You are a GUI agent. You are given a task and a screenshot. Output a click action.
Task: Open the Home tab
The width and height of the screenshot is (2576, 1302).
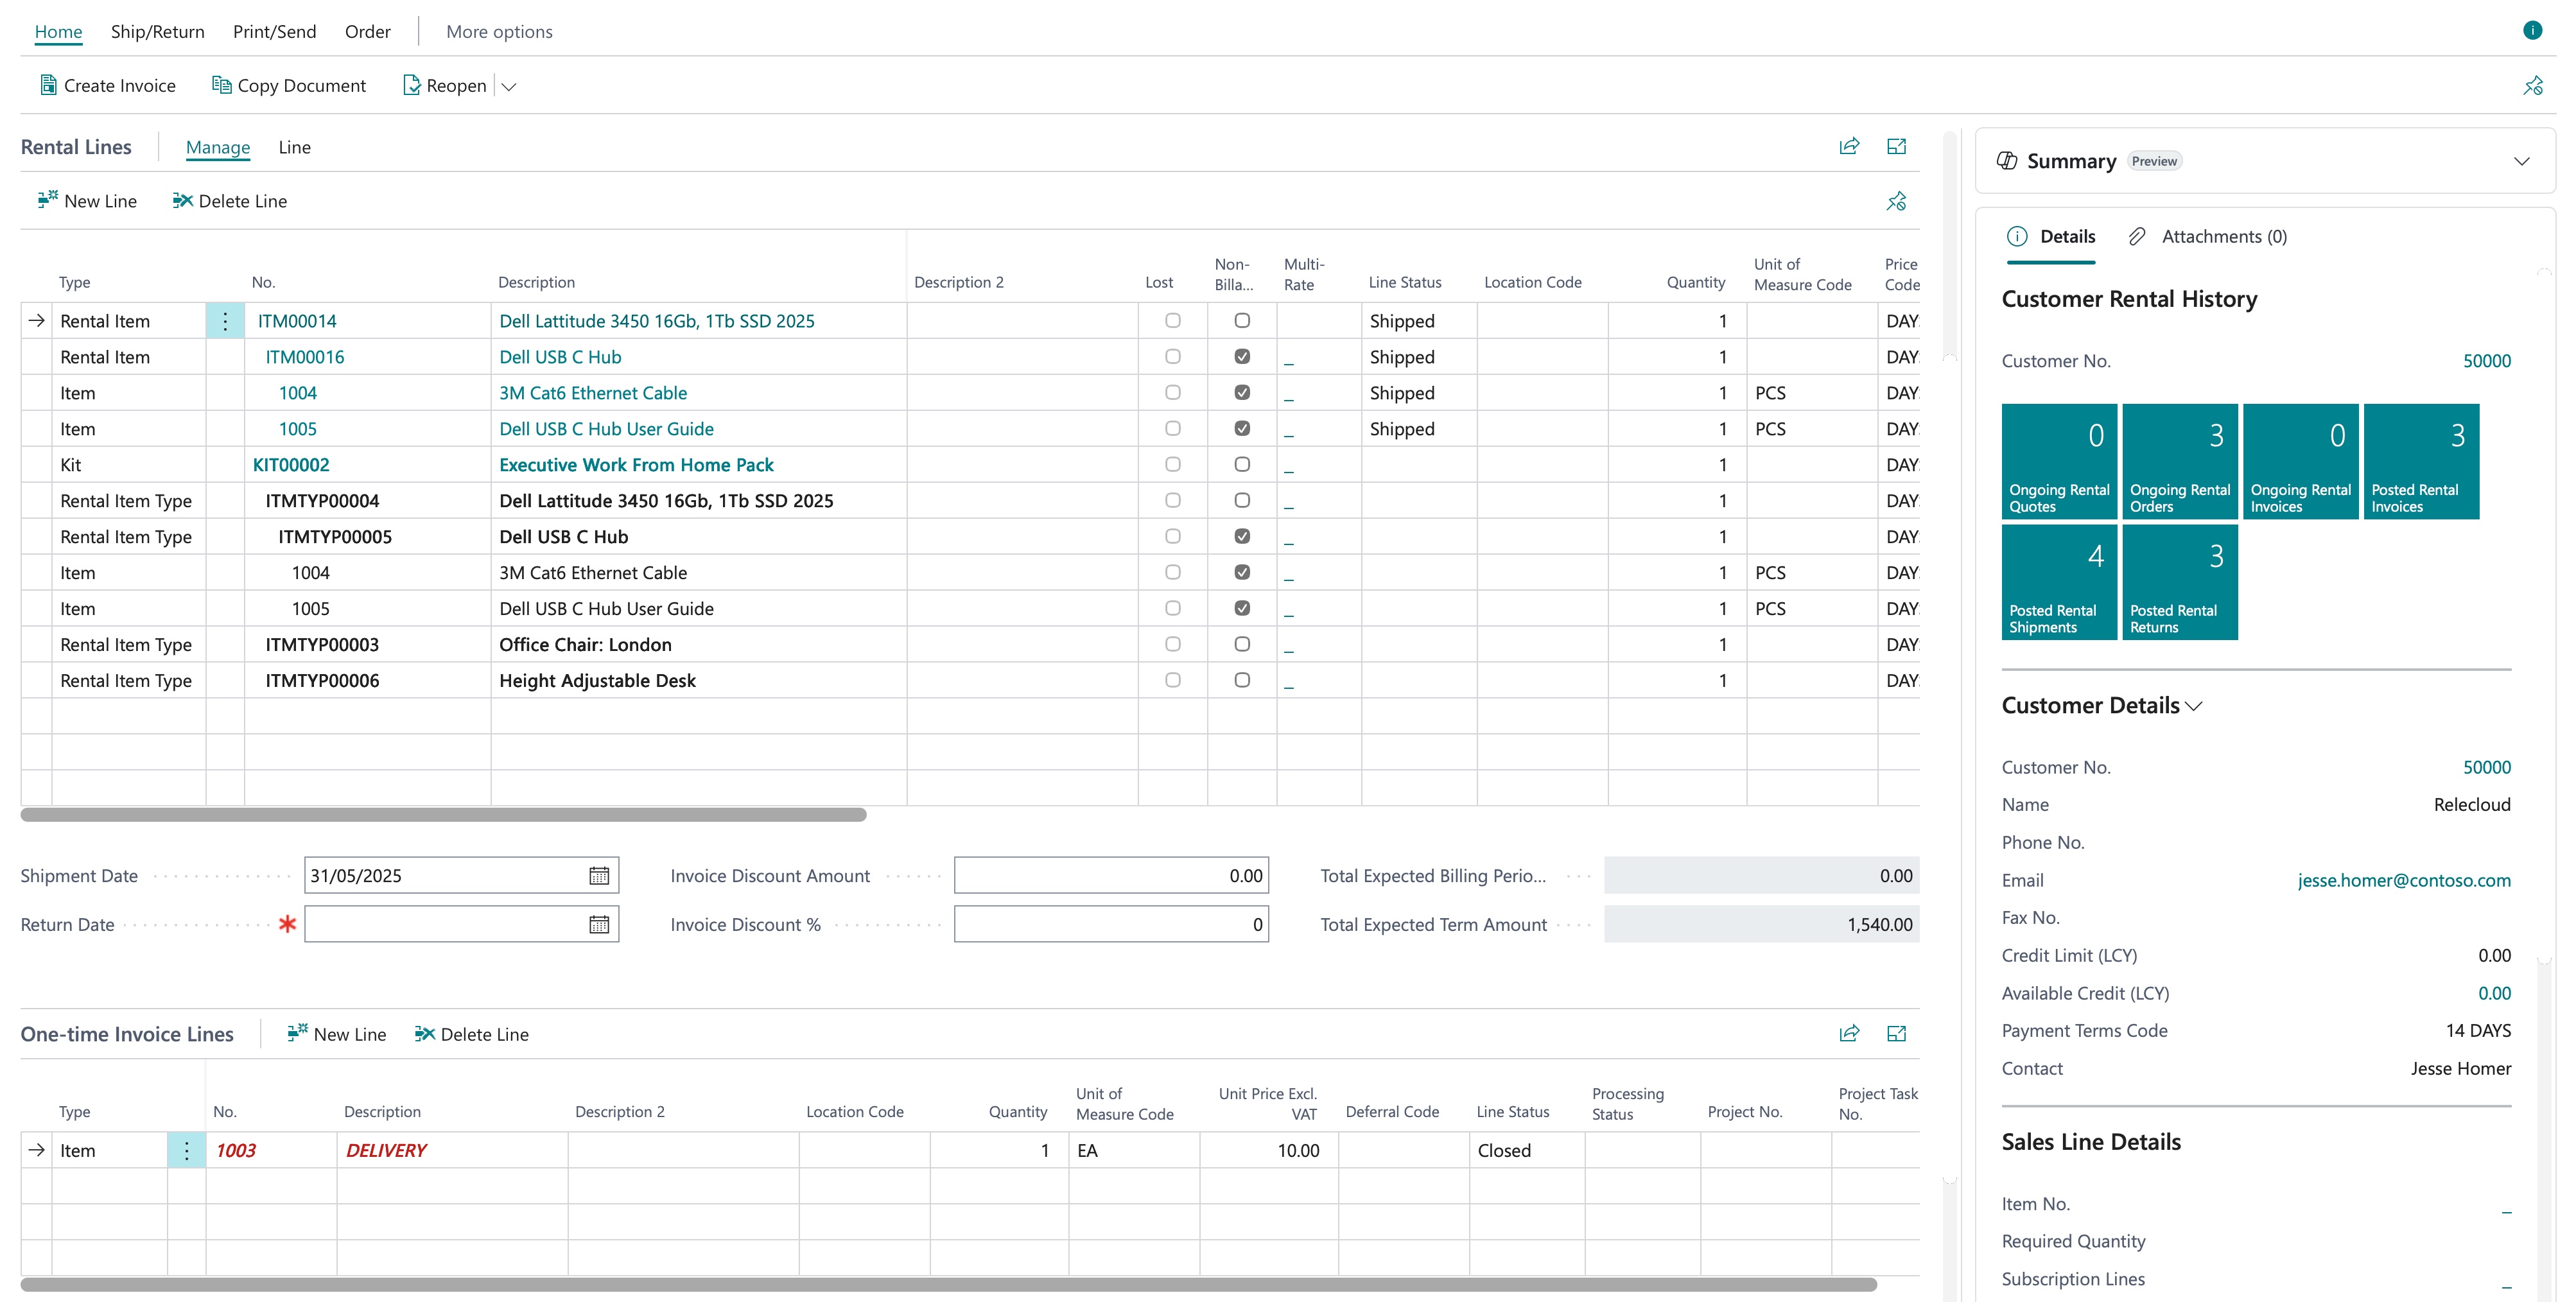(x=58, y=31)
